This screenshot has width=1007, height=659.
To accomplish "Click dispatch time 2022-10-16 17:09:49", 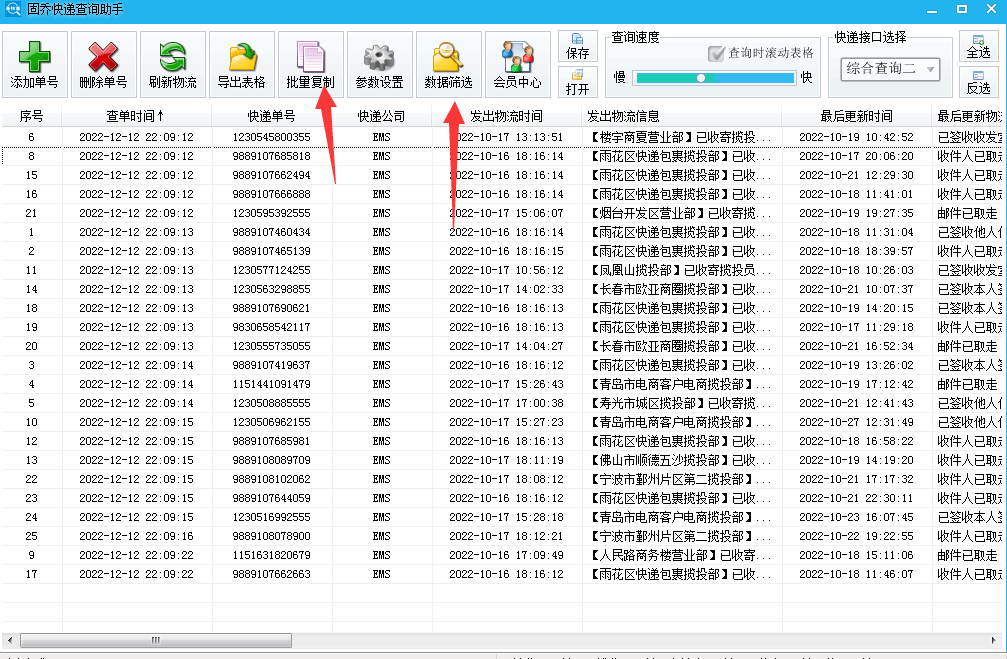I will [506, 555].
